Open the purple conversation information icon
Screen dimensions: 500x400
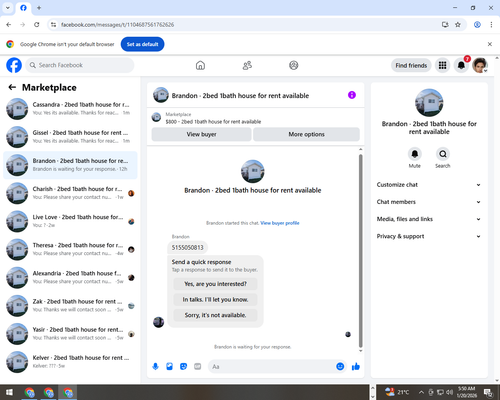(x=352, y=95)
